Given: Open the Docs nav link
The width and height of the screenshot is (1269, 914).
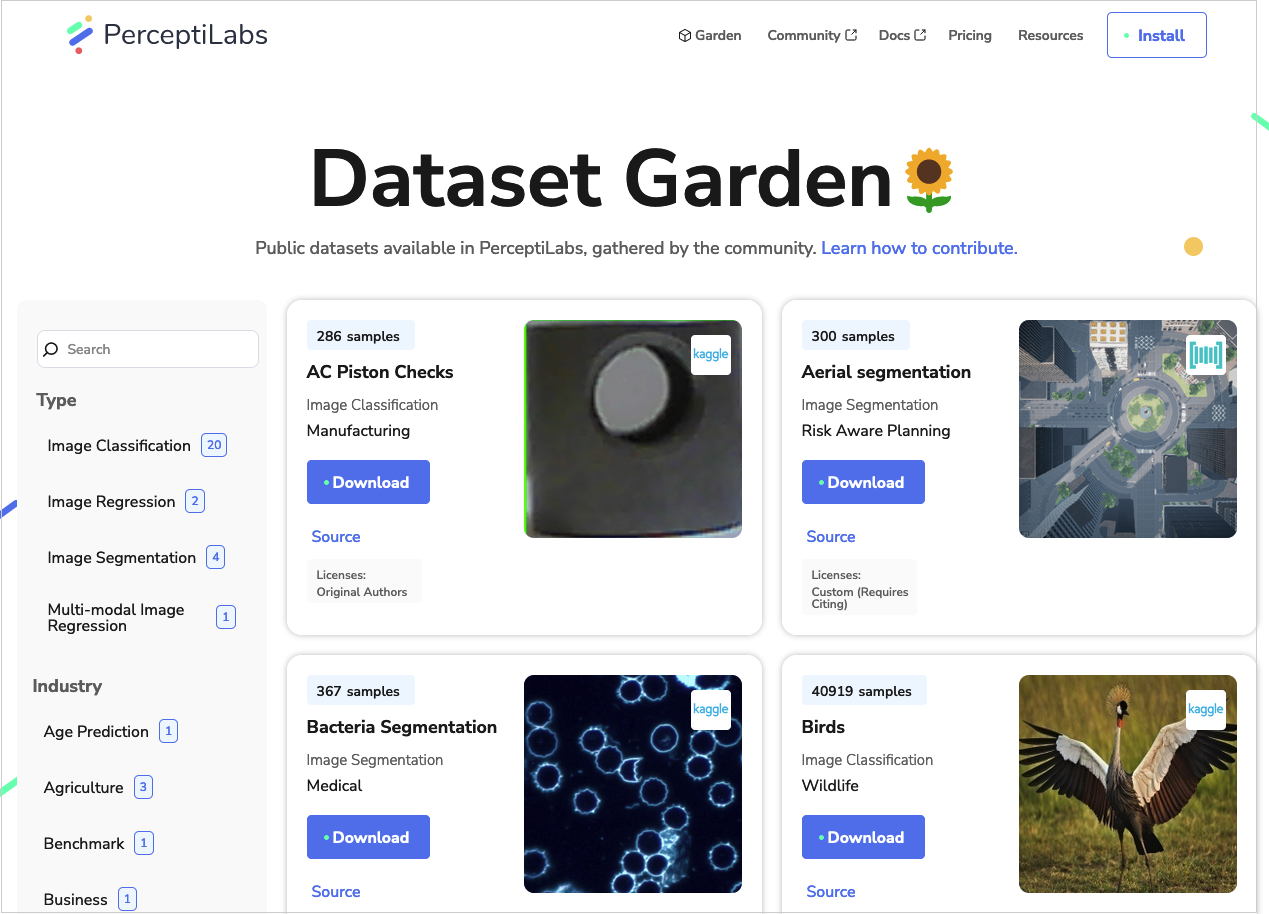Looking at the screenshot, I should 902,35.
